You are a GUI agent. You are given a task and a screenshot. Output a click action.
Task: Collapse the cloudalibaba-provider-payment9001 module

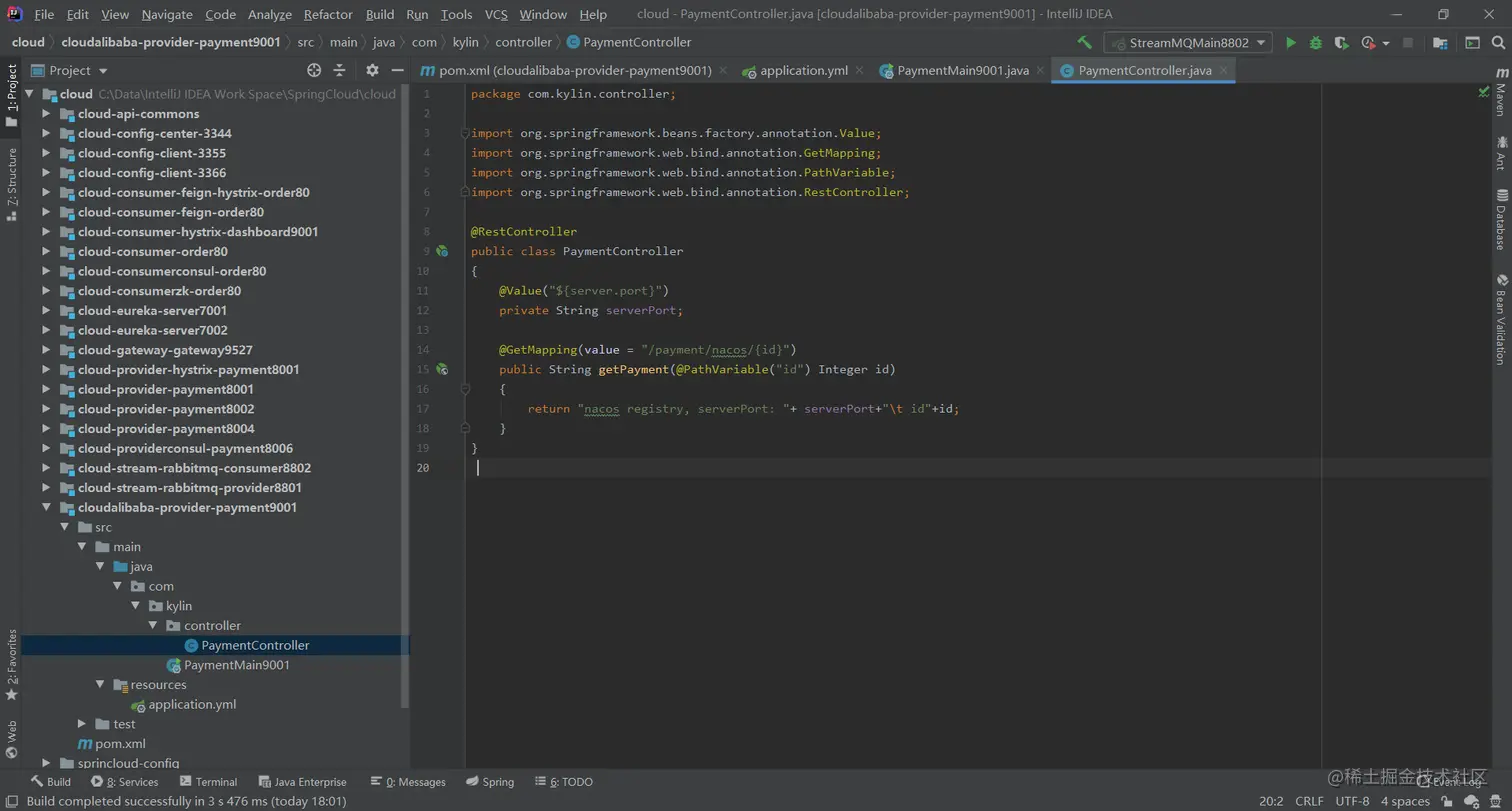click(46, 507)
